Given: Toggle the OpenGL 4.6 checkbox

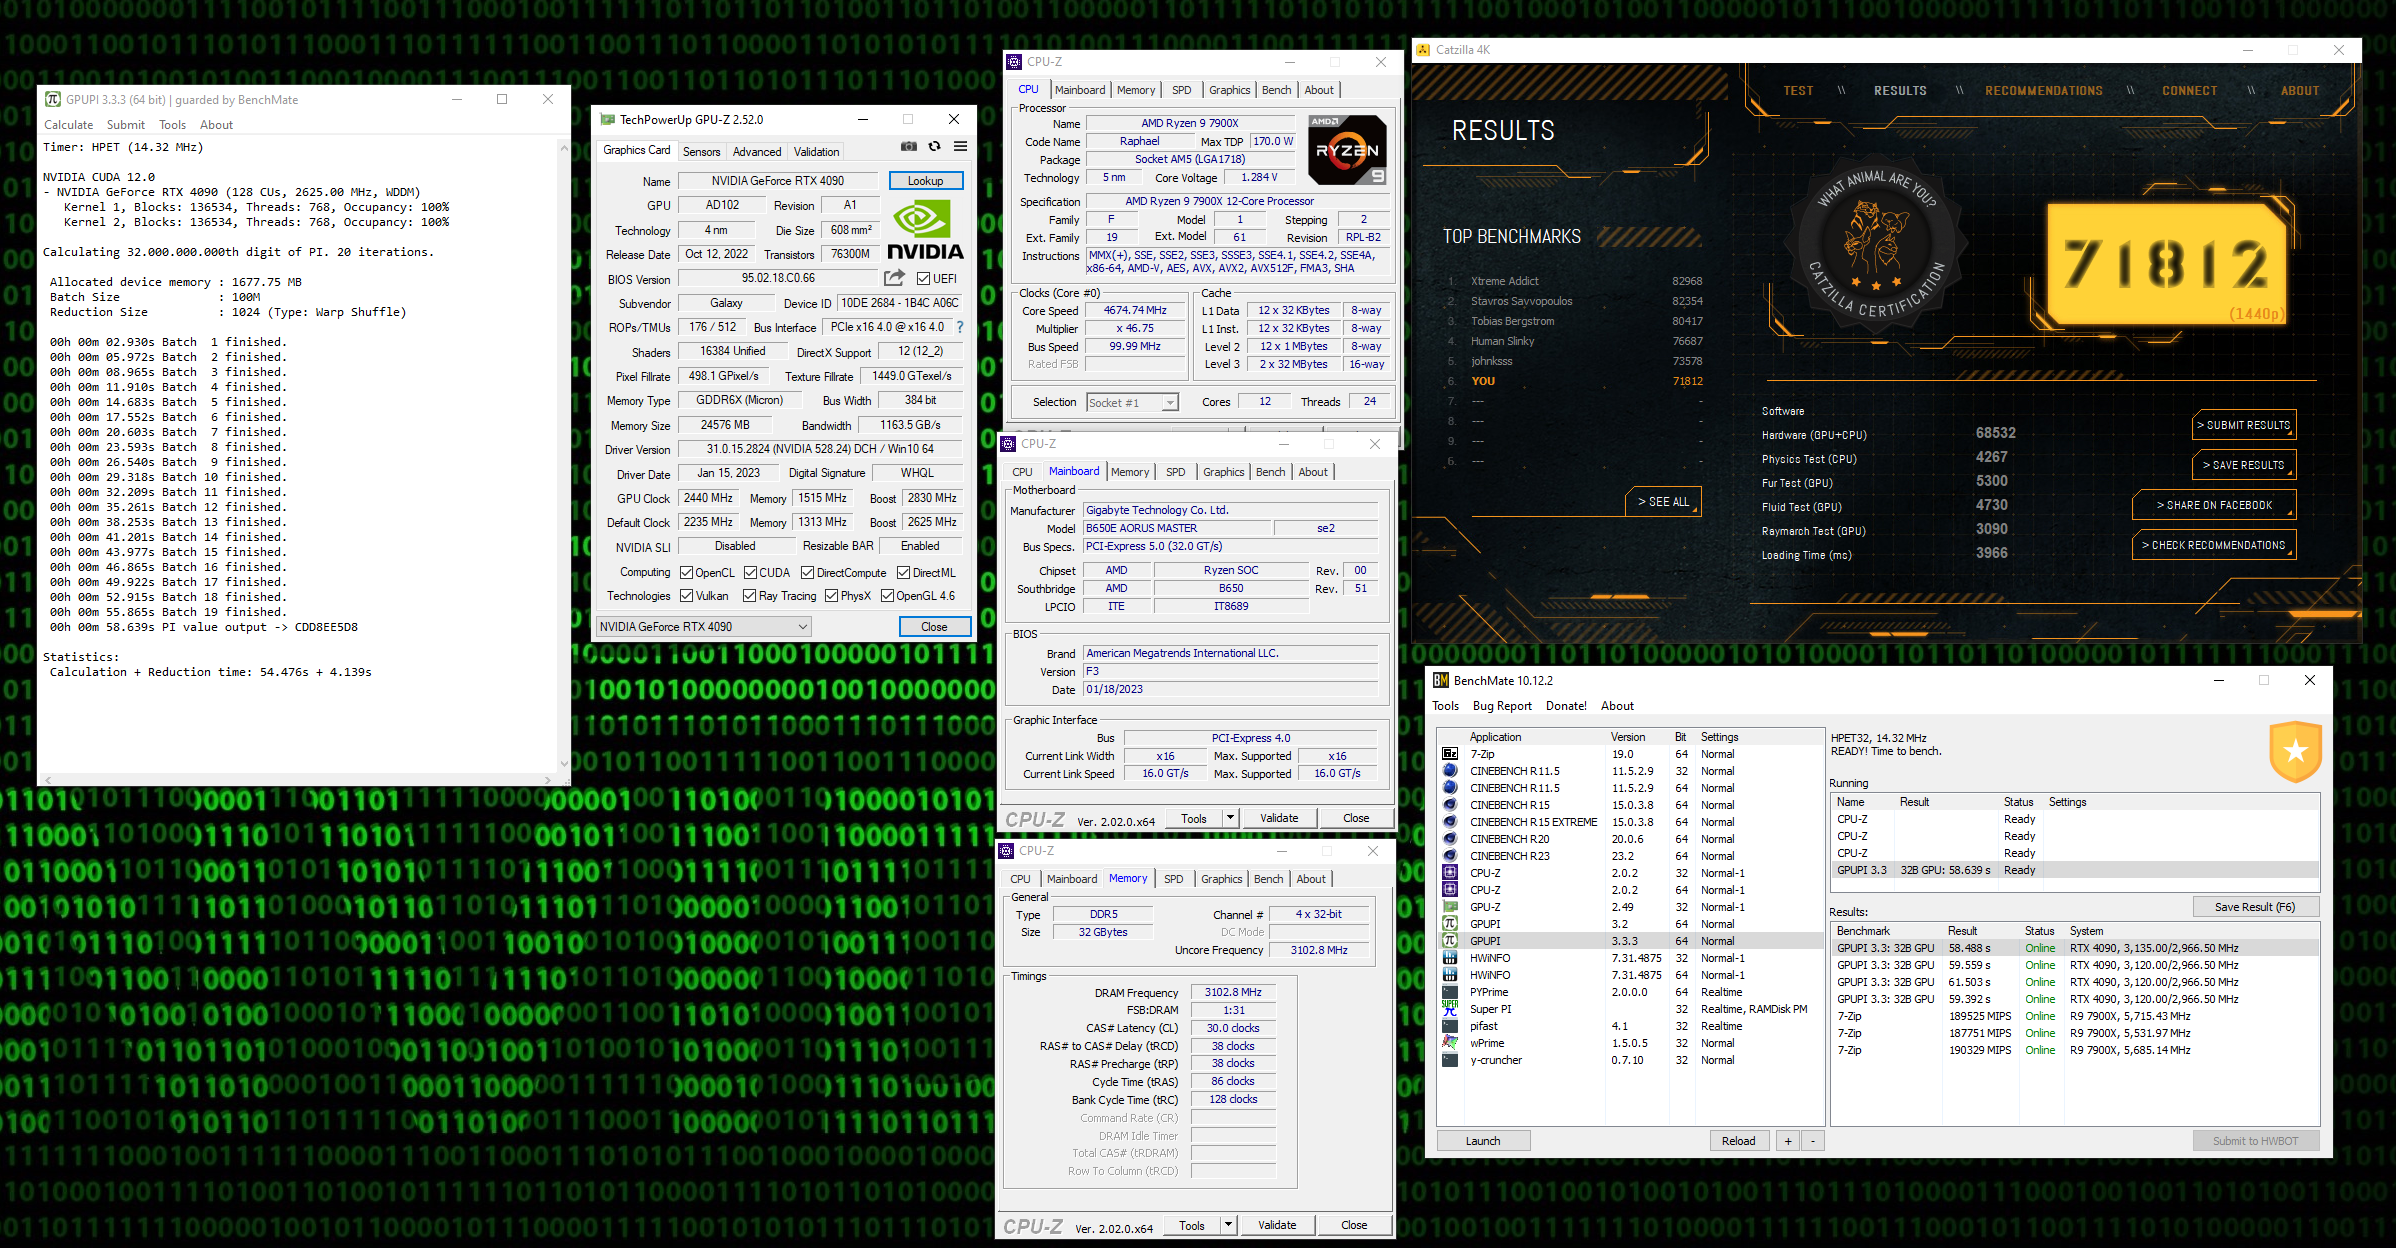Looking at the screenshot, I should click(x=887, y=596).
